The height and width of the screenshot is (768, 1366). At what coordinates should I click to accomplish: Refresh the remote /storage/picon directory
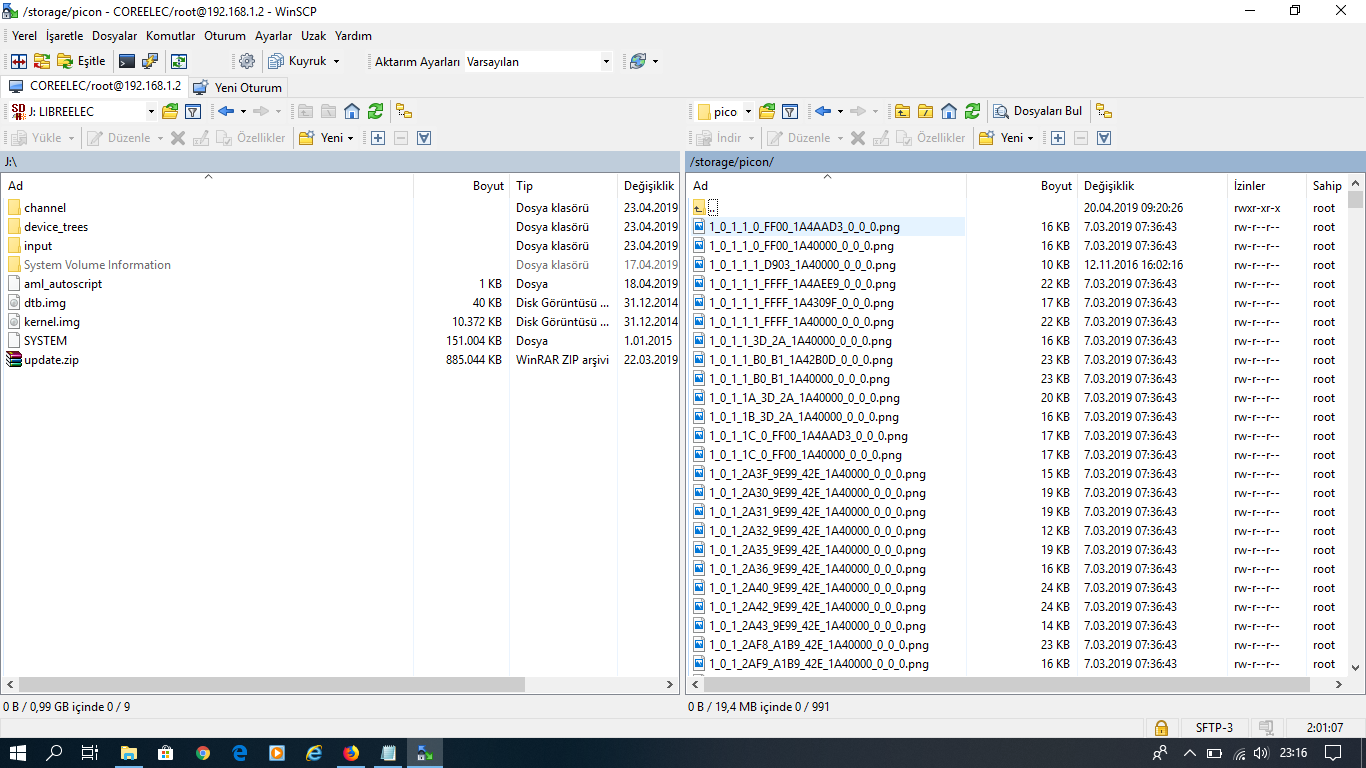pos(972,111)
